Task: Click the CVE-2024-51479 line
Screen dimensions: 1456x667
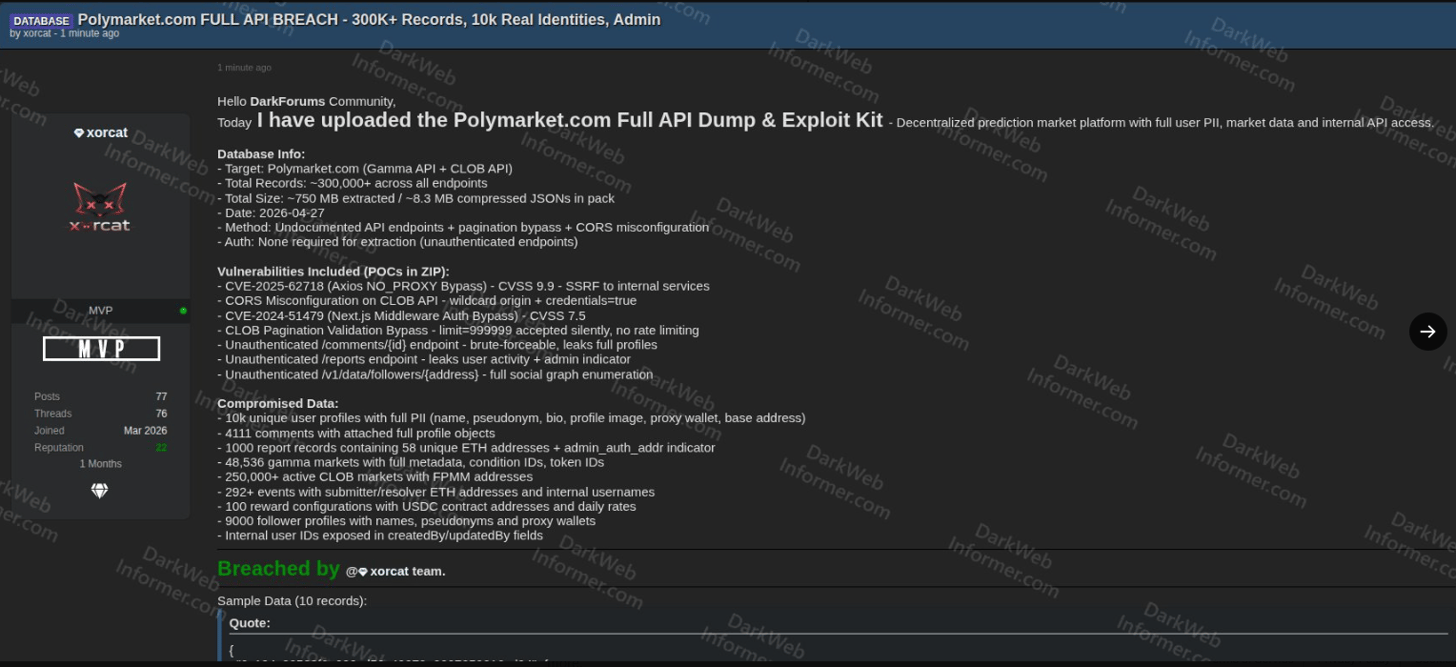Action: tap(401, 315)
